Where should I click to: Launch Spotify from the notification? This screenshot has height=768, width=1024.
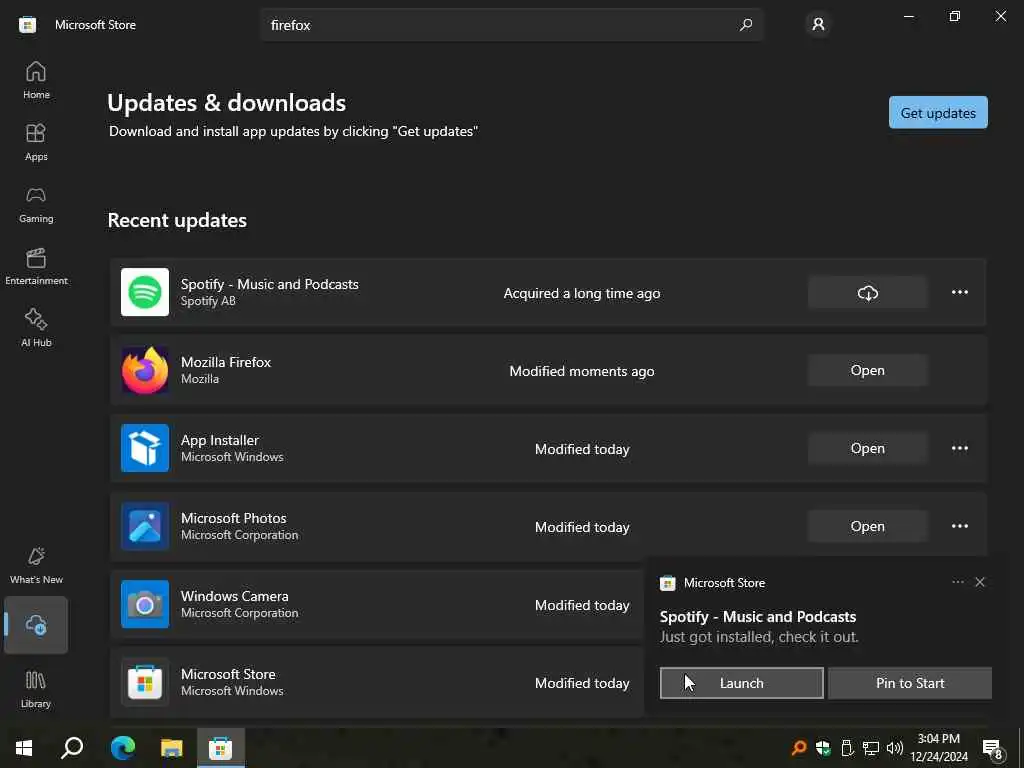click(x=741, y=683)
